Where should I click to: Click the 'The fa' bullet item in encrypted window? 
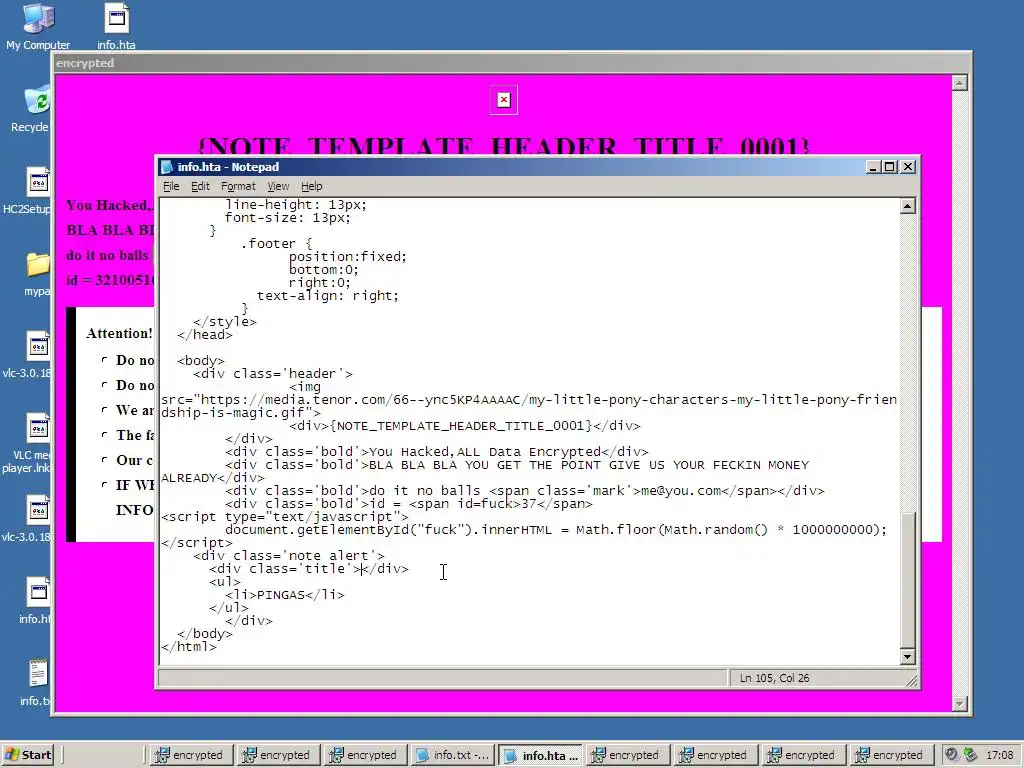point(135,435)
